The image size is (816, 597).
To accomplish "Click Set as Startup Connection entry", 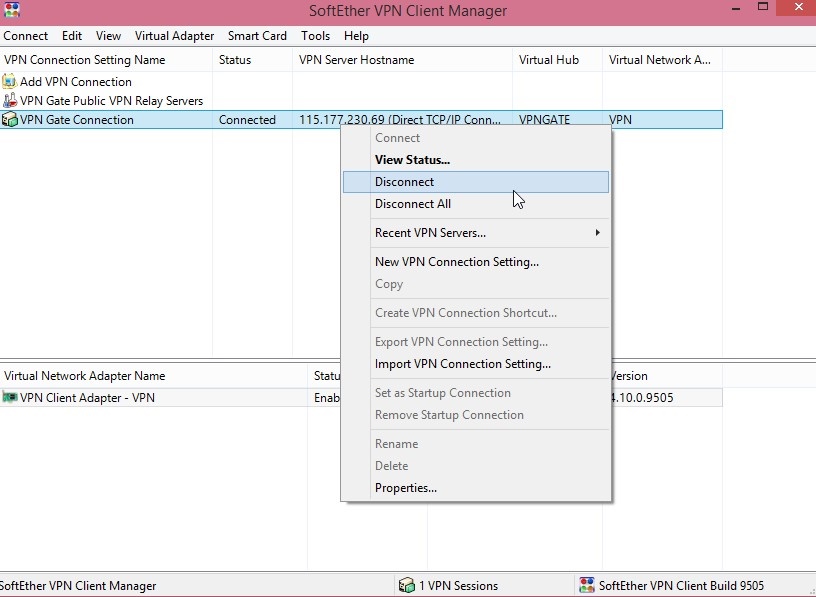I will (x=476, y=393).
